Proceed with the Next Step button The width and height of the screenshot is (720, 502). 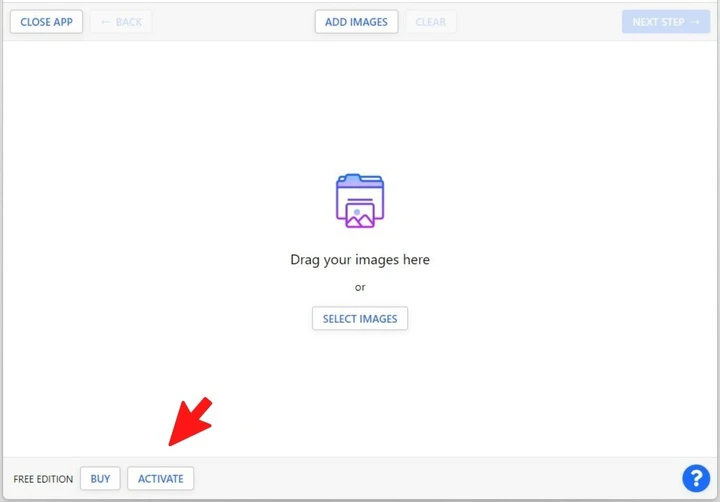point(666,22)
